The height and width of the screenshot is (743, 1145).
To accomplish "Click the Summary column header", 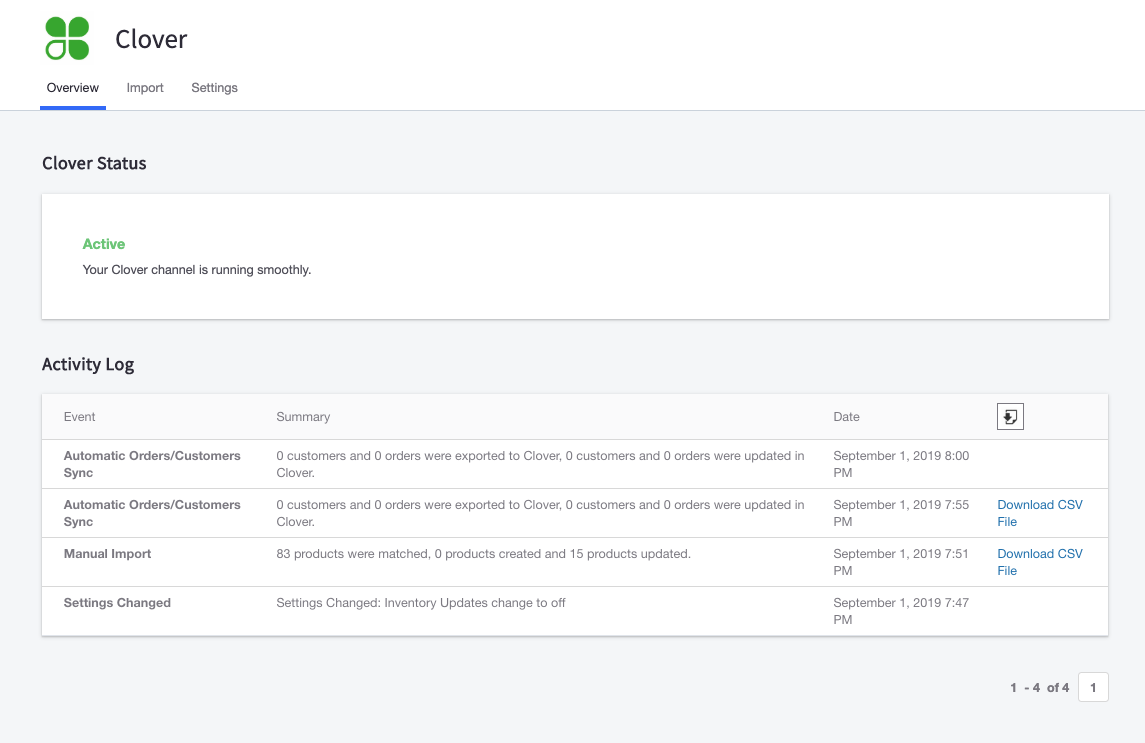I will click(303, 417).
